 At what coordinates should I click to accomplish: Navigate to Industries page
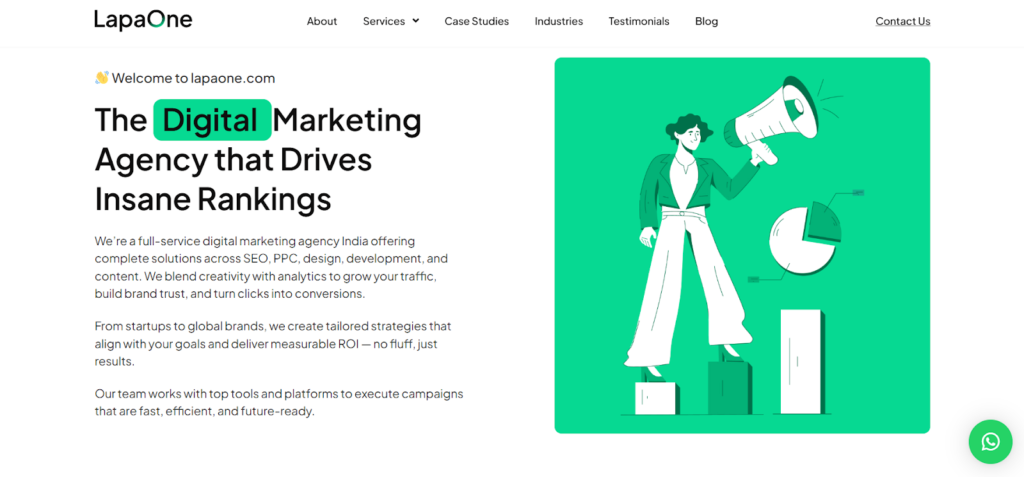[x=559, y=21]
